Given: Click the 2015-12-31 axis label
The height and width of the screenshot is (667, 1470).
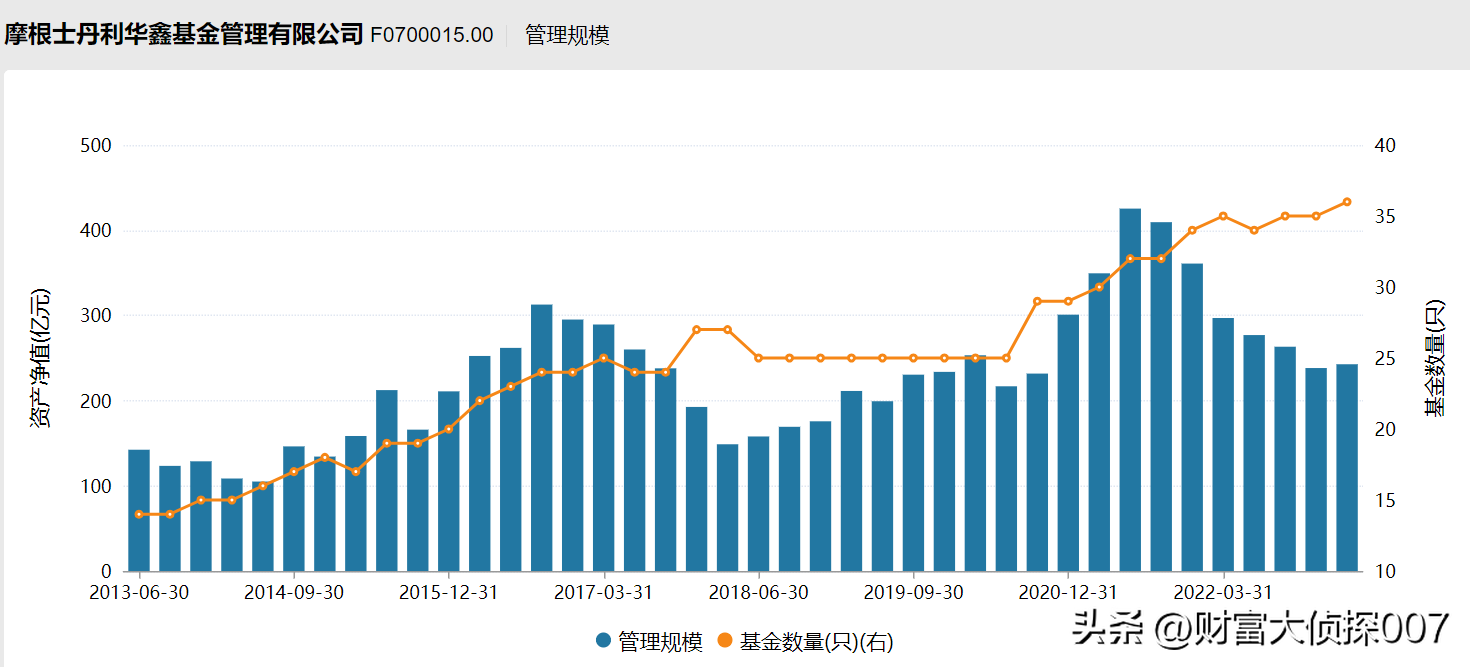Looking at the screenshot, I should click(x=449, y=592).
